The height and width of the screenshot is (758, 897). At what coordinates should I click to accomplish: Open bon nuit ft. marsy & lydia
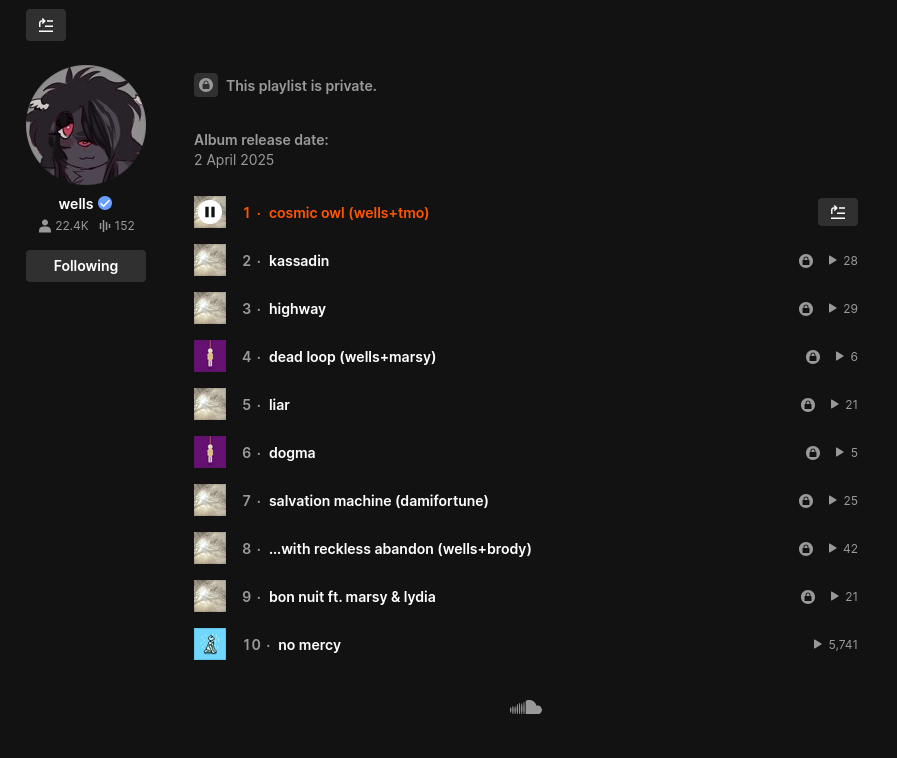coord(352,597)
